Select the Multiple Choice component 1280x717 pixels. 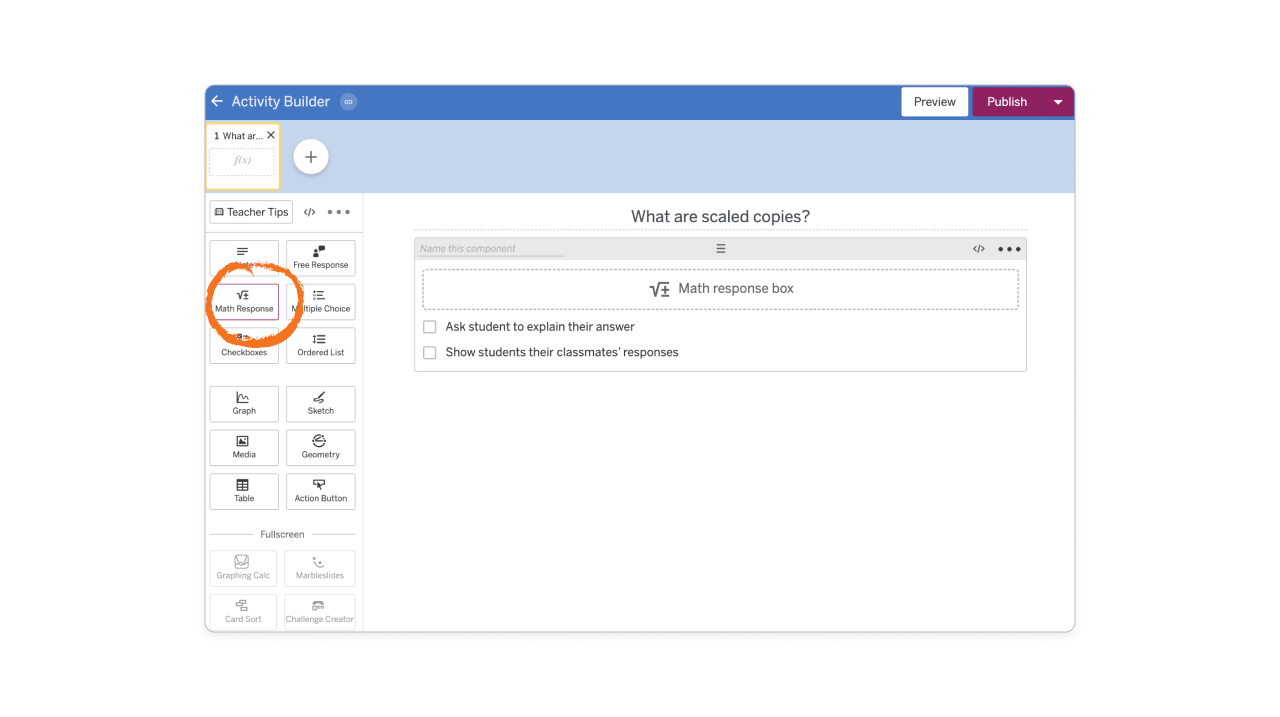pos(320,302)
